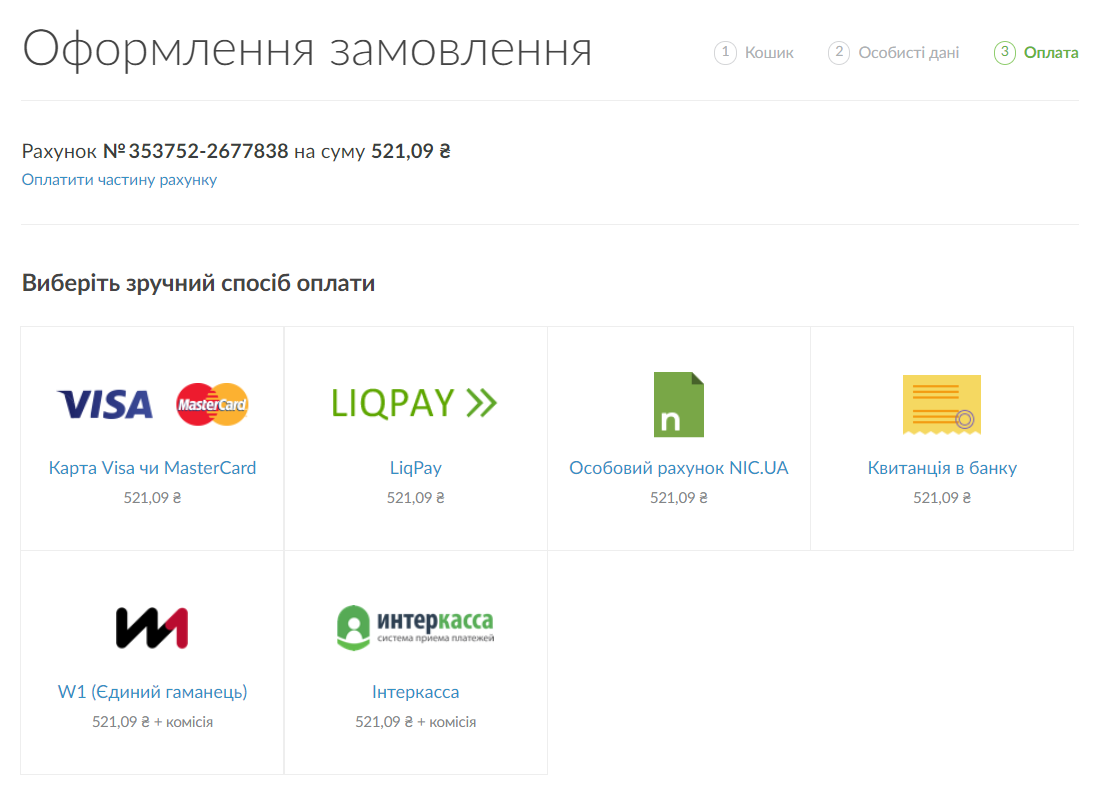This screenshot has height=793, width=1099.
Task: Click the circled number 1 step icon
Action: [725, 53]
